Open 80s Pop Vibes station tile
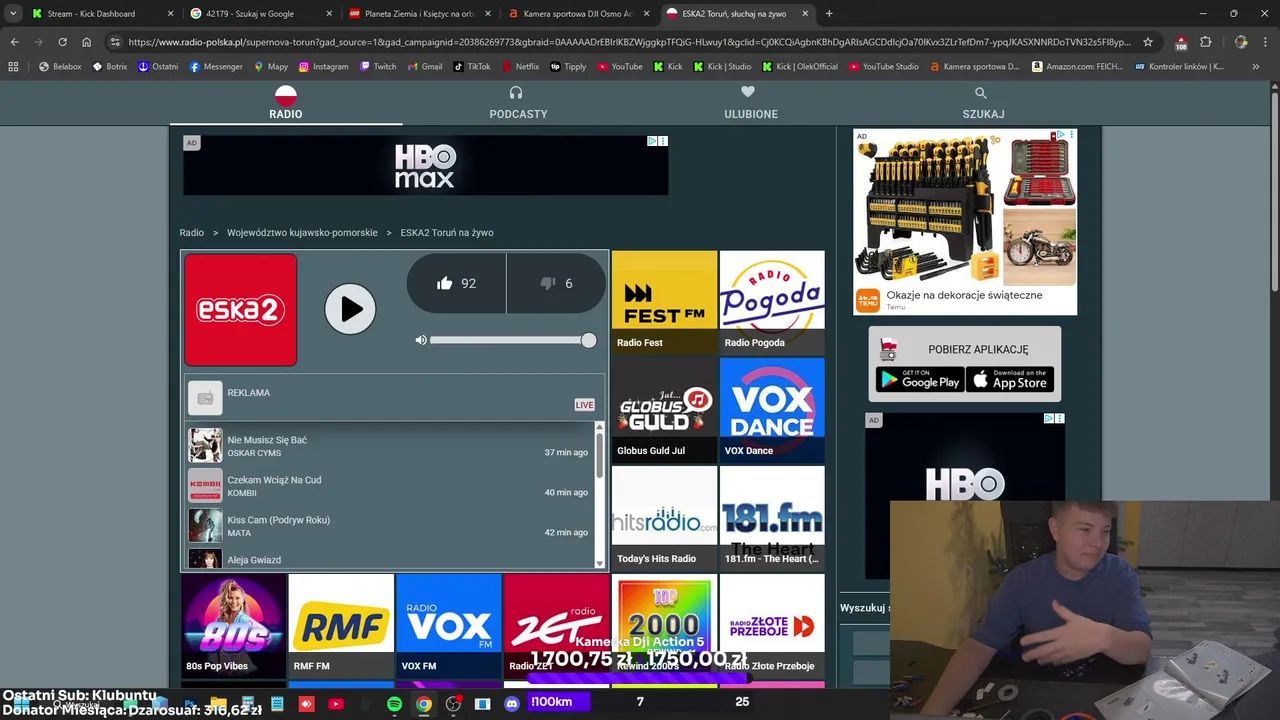This screenshot has height=720, width=1280. [x=233, y=626]
